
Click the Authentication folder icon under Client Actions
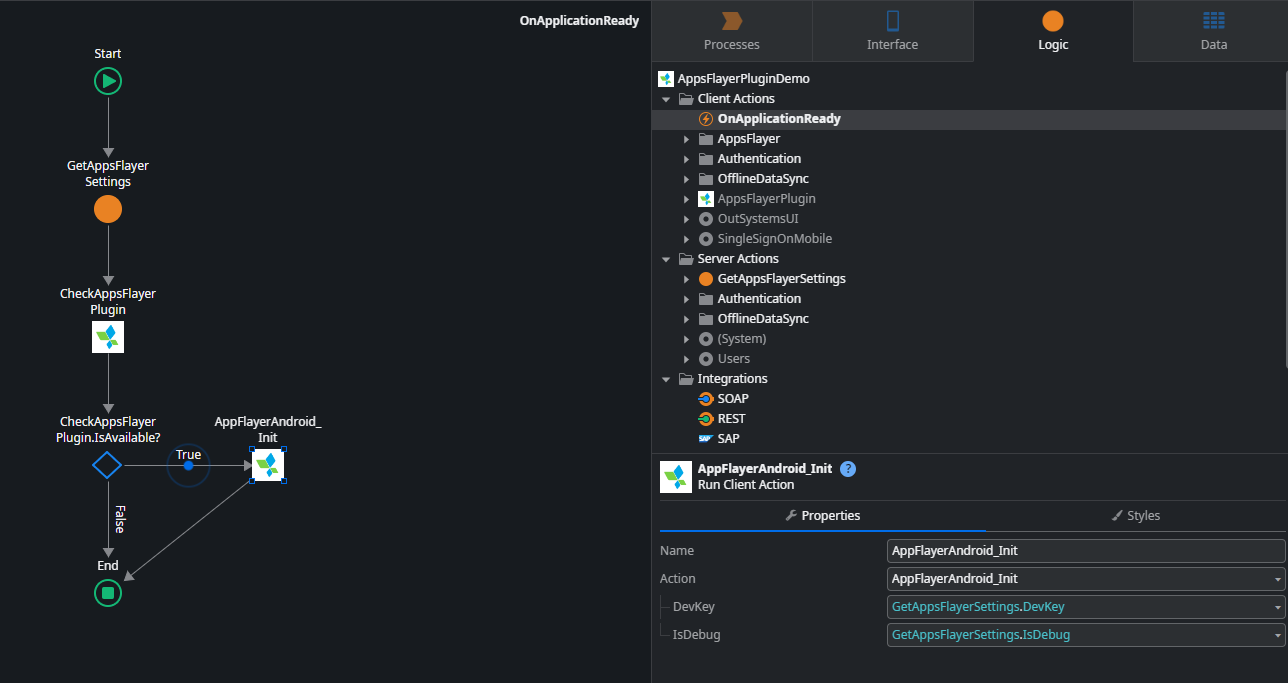706,159
